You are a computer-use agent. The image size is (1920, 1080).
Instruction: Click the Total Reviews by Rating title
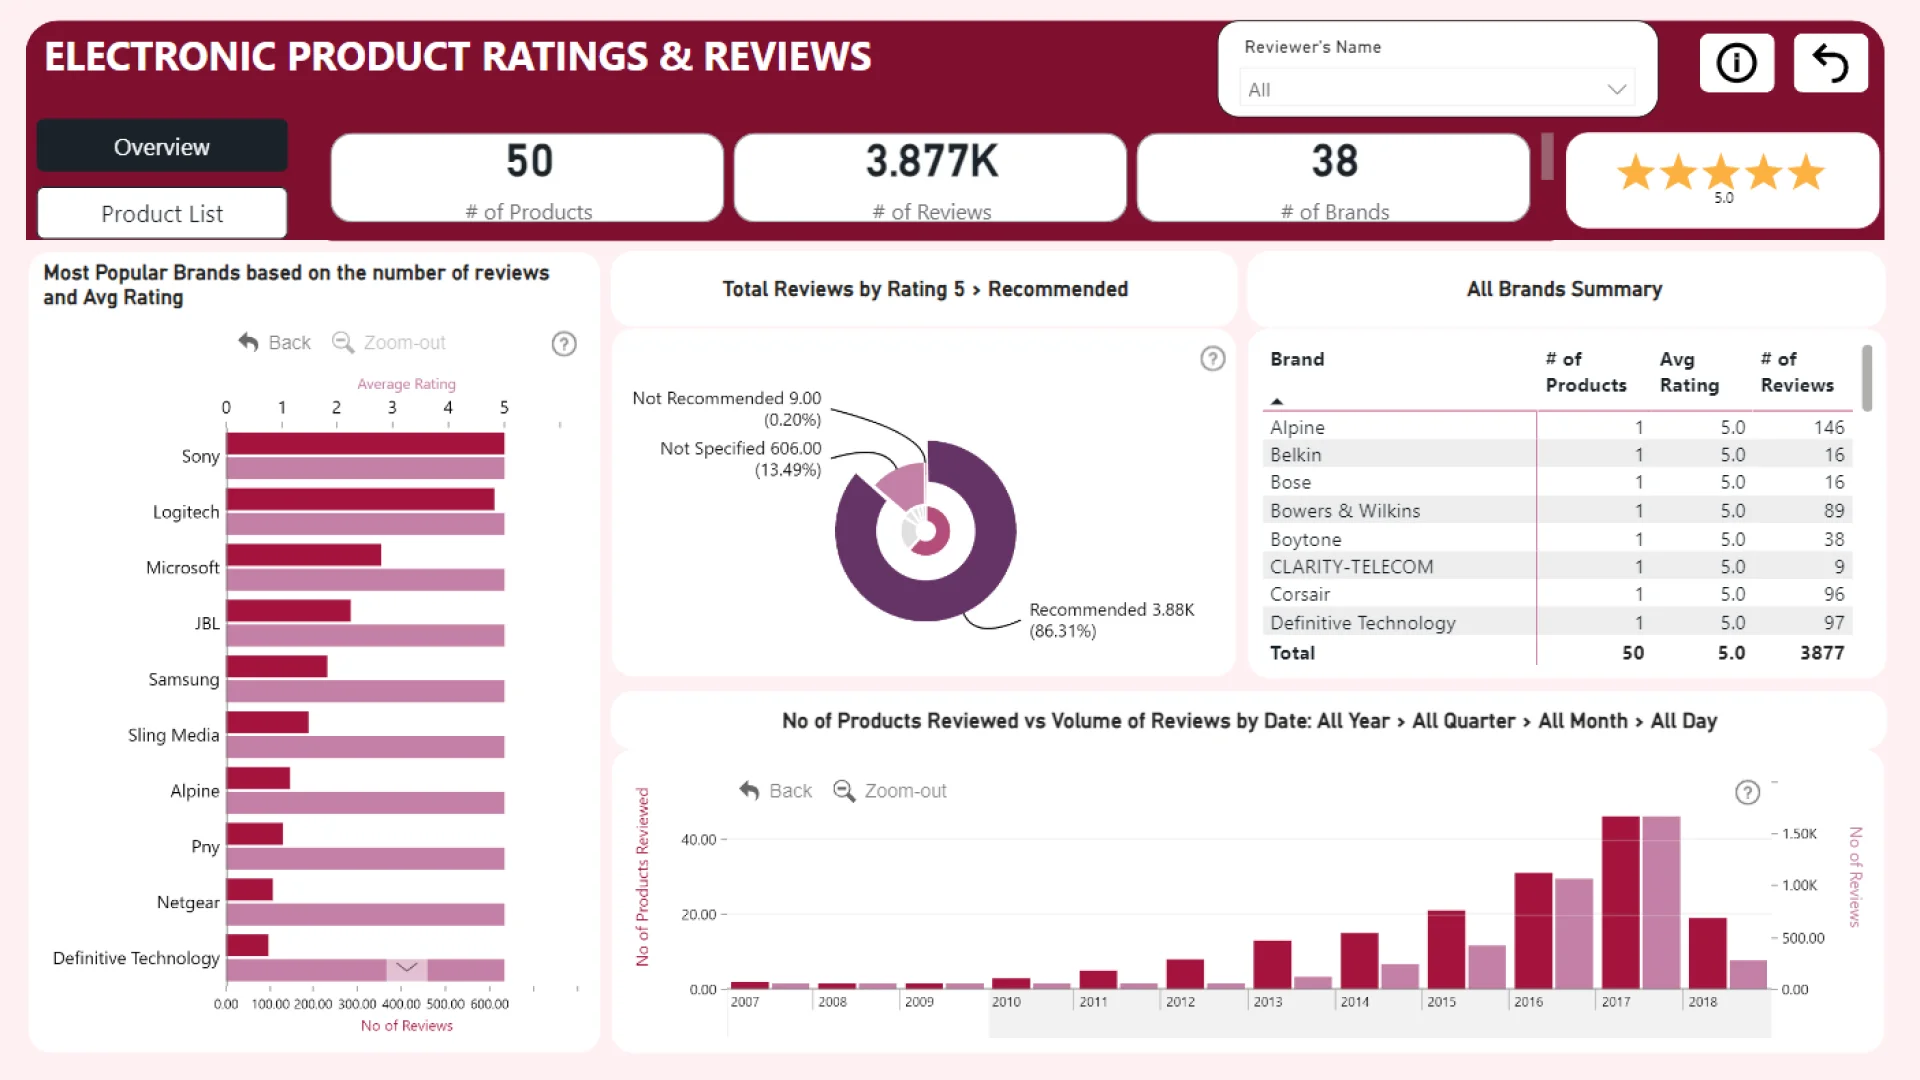925,289
